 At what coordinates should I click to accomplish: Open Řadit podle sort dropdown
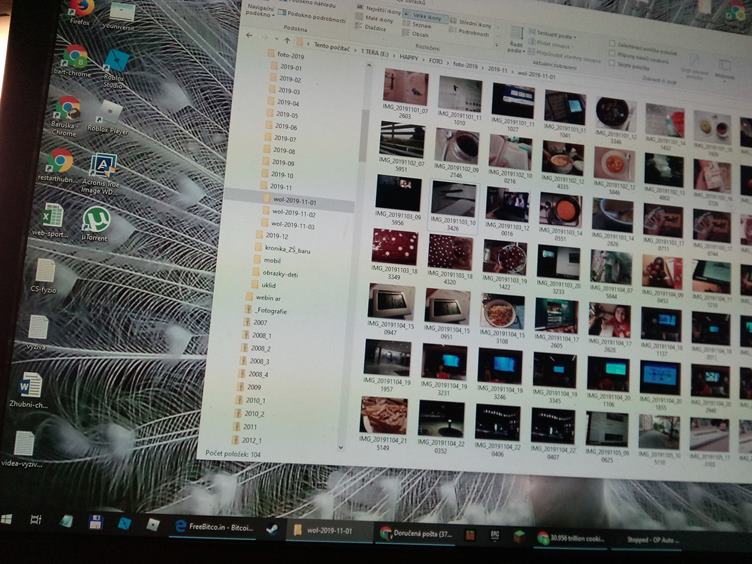[515, 40]
